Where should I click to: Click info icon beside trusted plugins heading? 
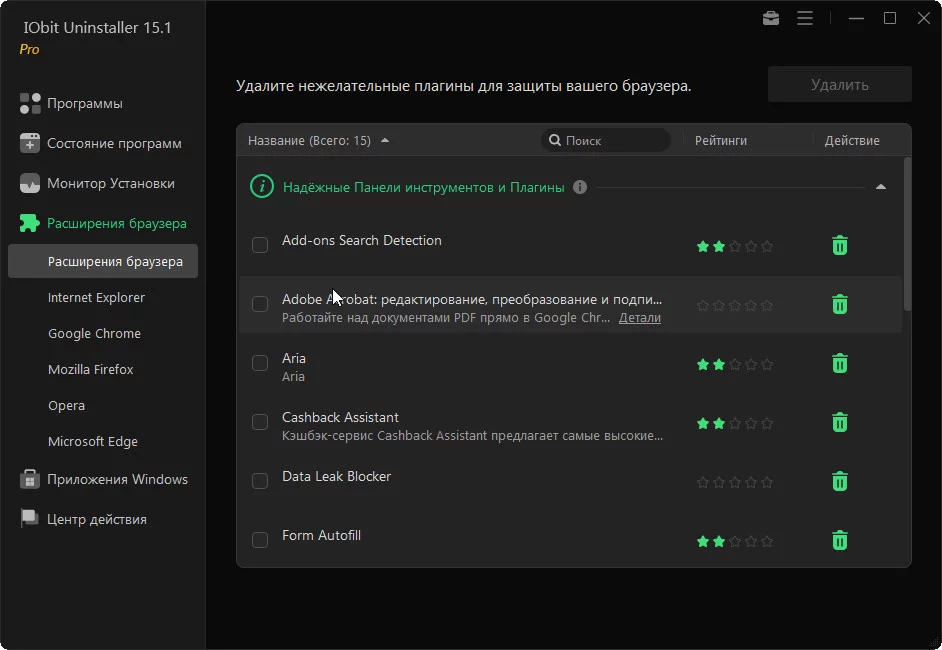(580, 187)
